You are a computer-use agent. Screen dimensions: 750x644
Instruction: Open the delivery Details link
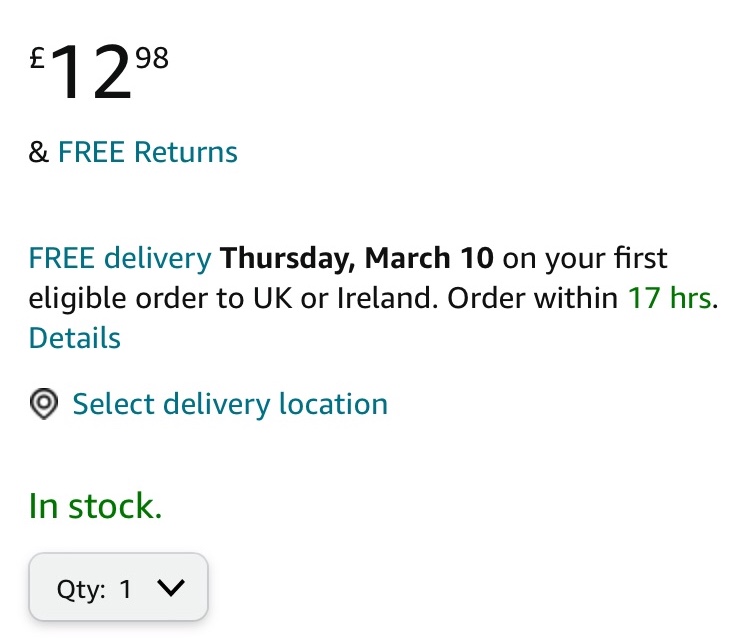(75, 338)
